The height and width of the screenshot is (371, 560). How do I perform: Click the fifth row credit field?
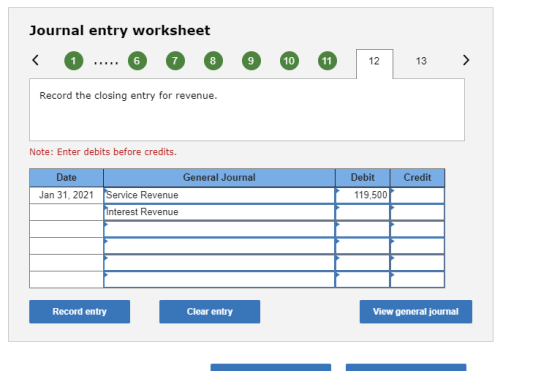click(x=418, y=262)
